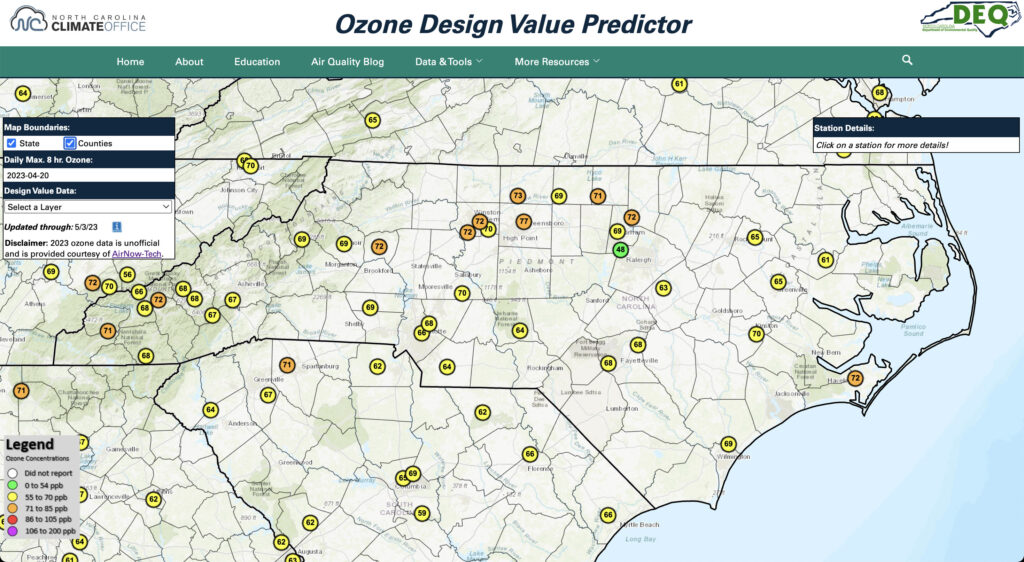This screenshot has height=562, width=1024.
Task: Select the 69 station marker above Shelby
Action: click(370, 307)
